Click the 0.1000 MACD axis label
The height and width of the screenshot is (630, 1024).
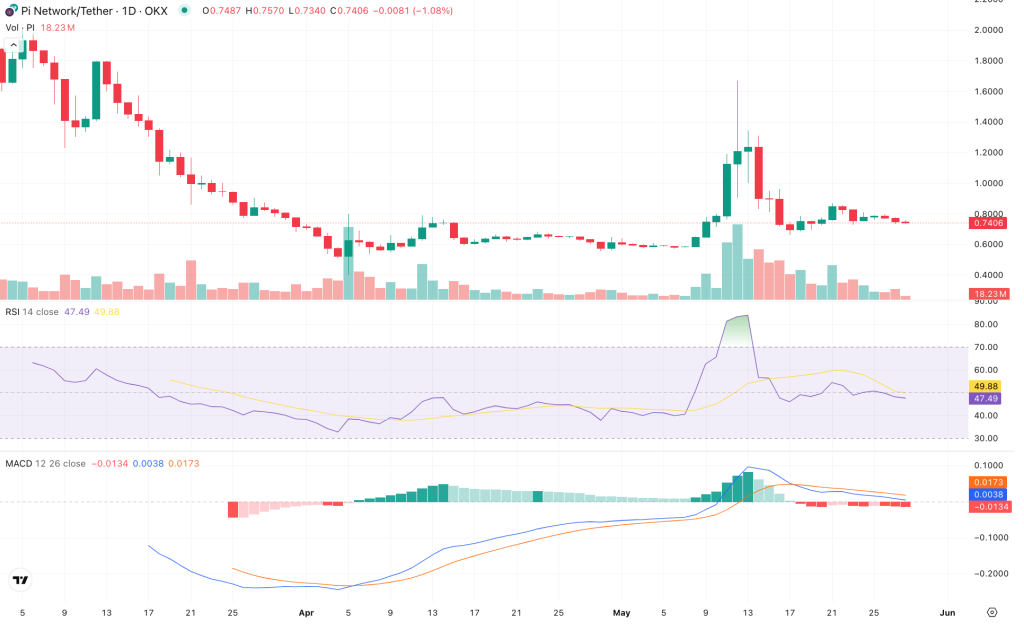point(988,465)
